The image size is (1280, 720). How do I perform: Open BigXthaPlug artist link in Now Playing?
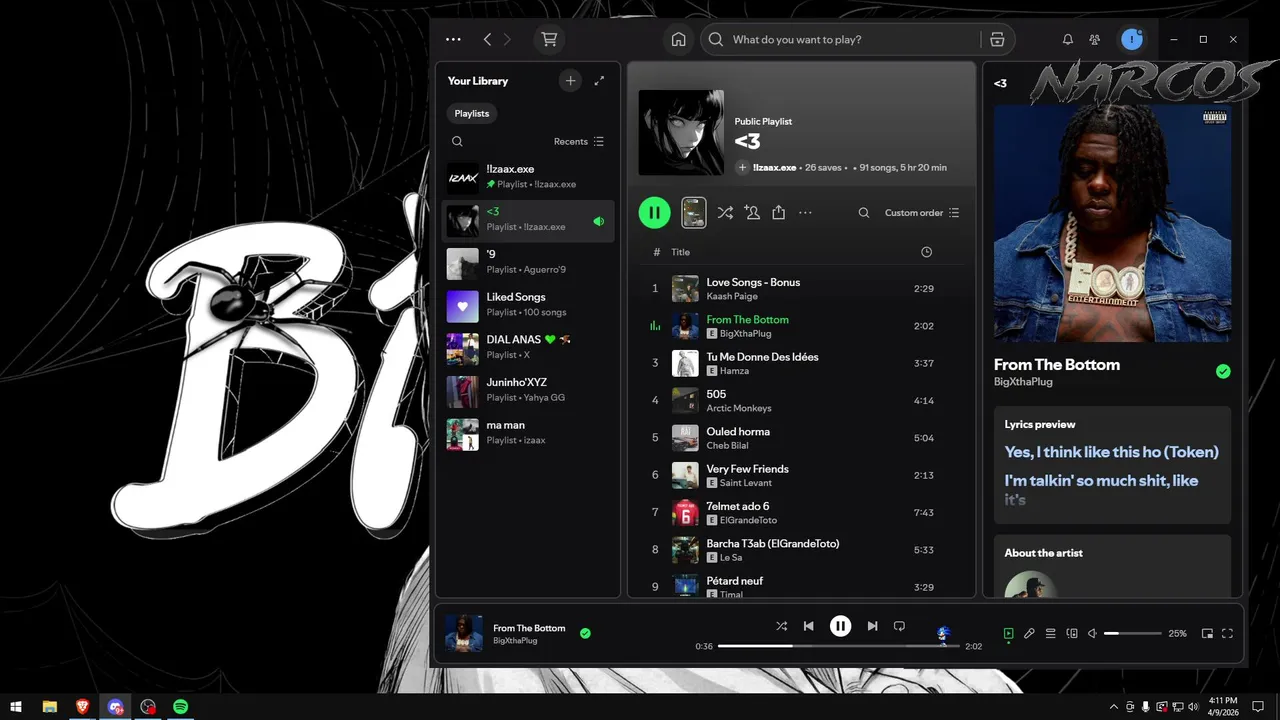[x=1023, y=382]
